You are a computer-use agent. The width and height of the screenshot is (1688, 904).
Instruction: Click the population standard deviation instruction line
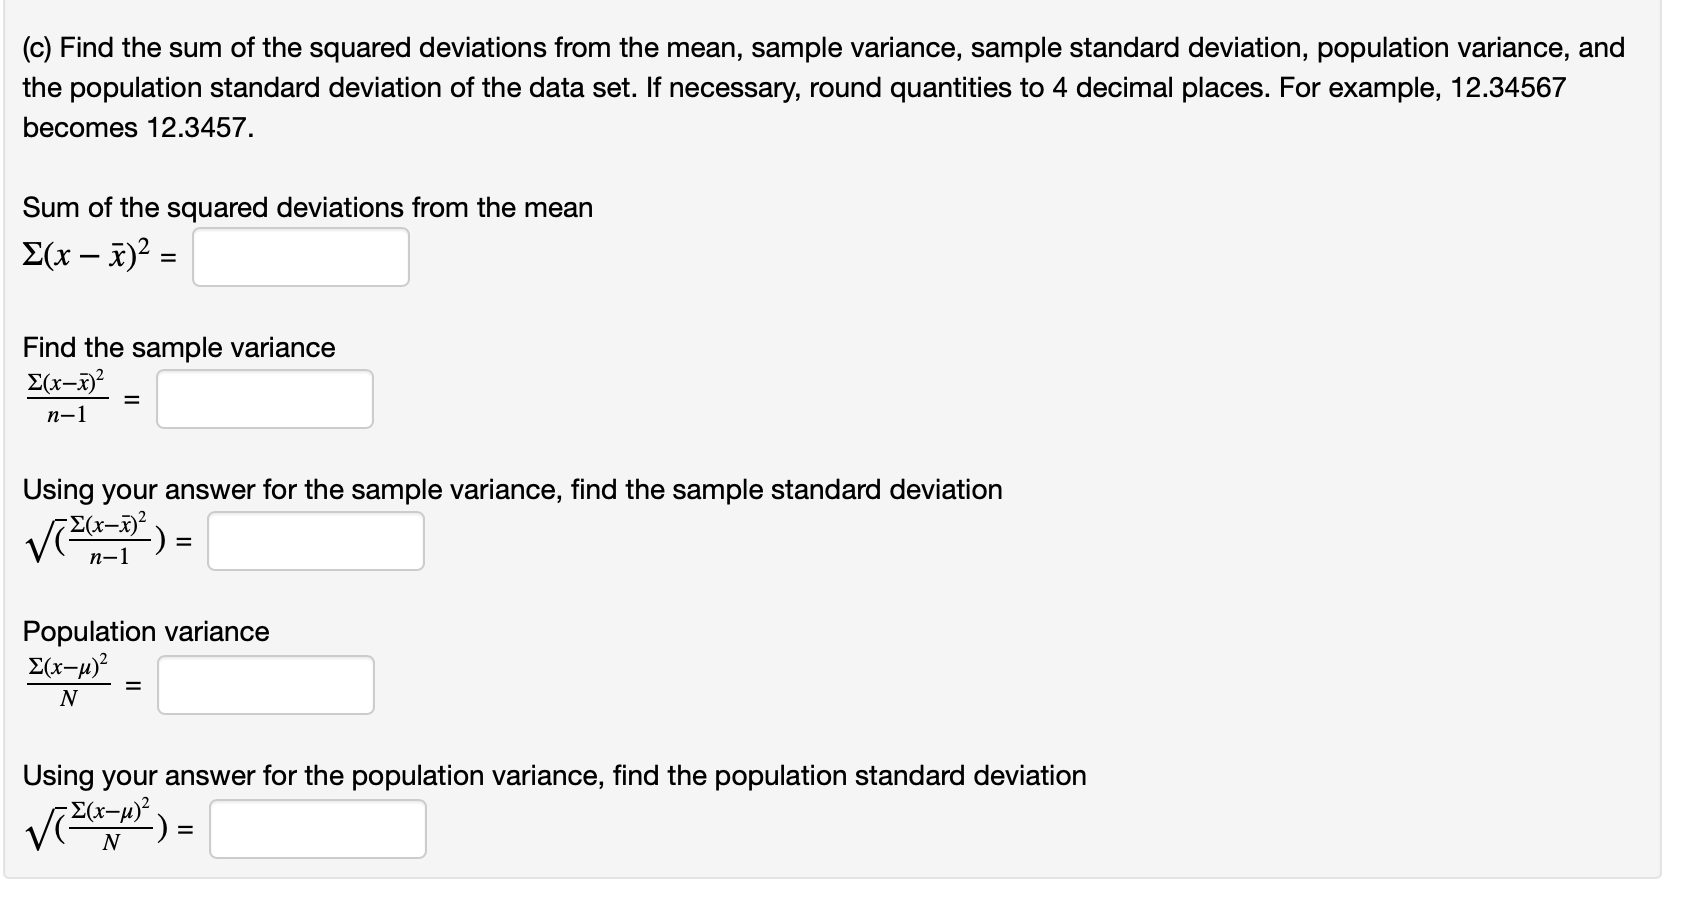coord(553,775)
